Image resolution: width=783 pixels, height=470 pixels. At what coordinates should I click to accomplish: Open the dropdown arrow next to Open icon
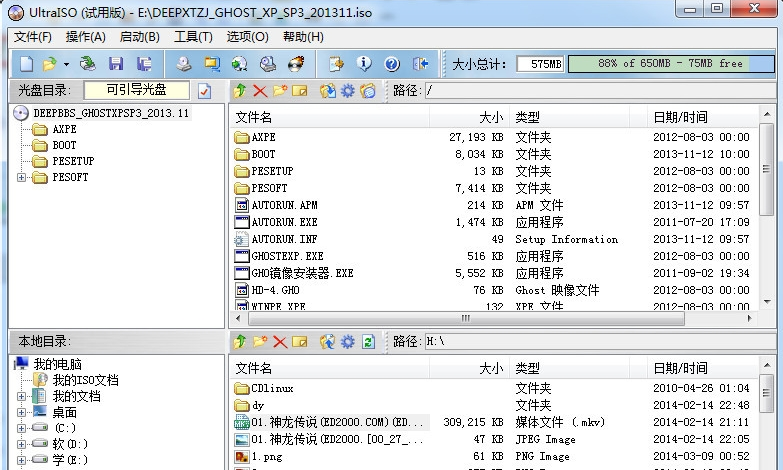tap(66, 64)
